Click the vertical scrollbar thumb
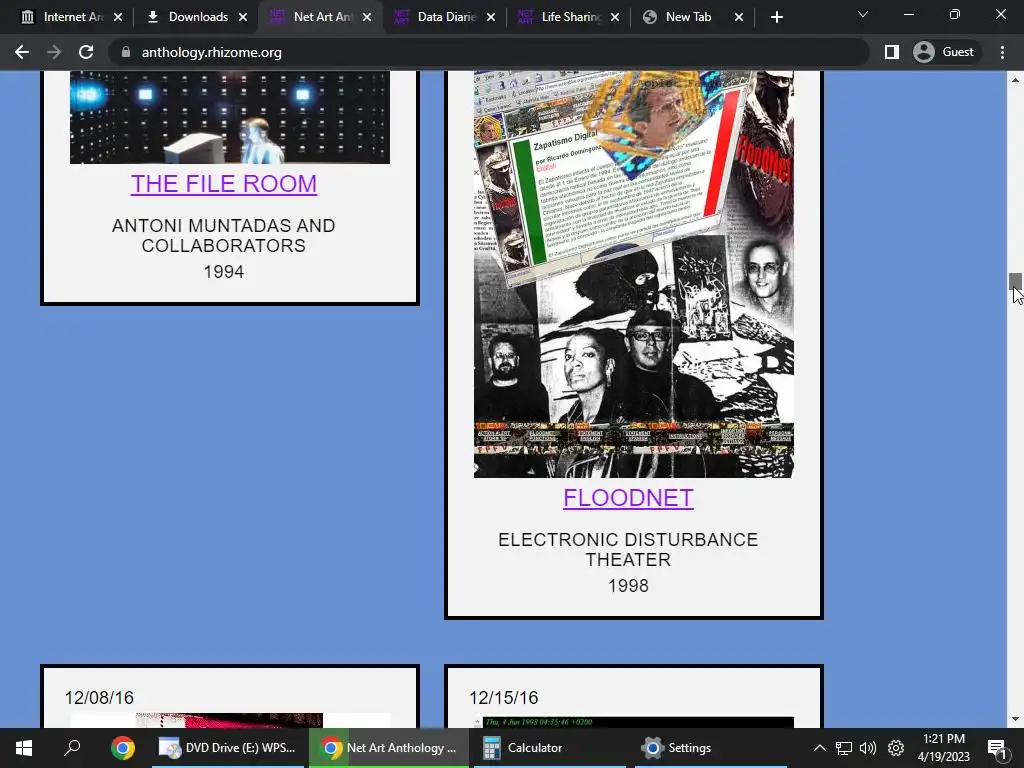Viewport: 1024px width, 768px height. click(x=1015, y=280)
